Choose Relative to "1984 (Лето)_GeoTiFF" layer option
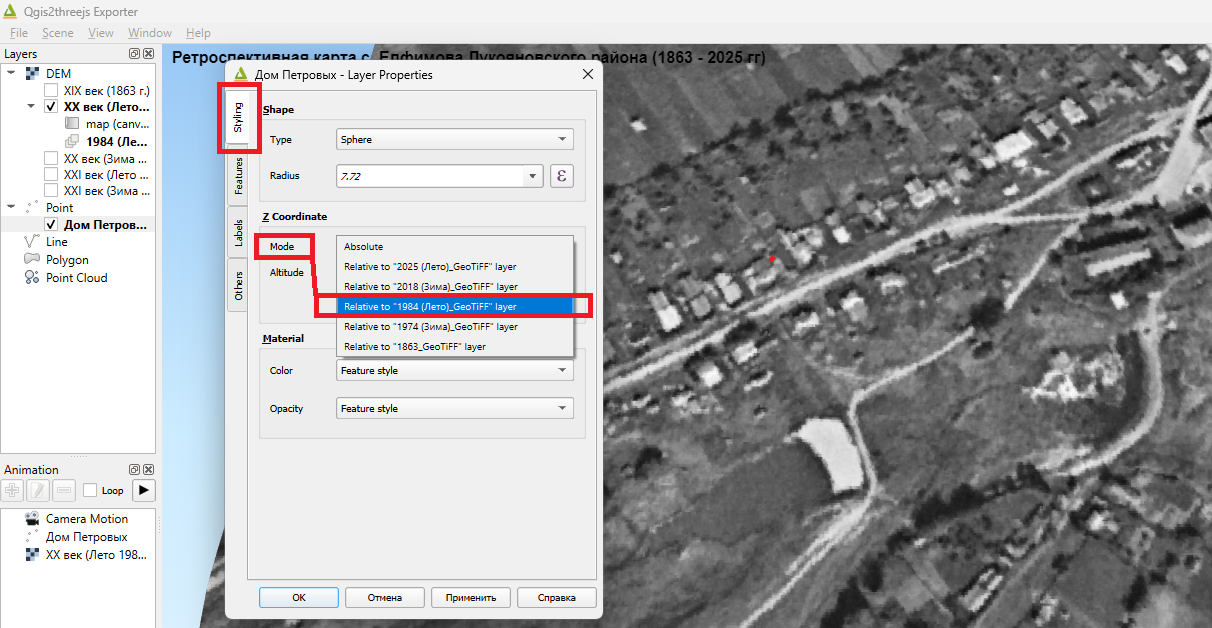This screenshot has width=1212, height=628. click(x=455, y=306)
